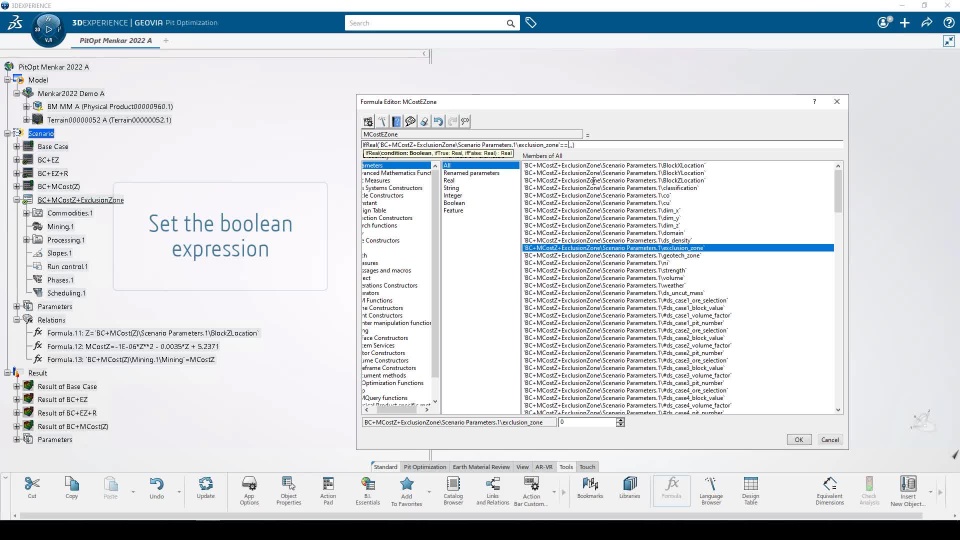Switch to the View tab
The width and height of the screenshot is (960, 540).
click(x=522, y=467)
